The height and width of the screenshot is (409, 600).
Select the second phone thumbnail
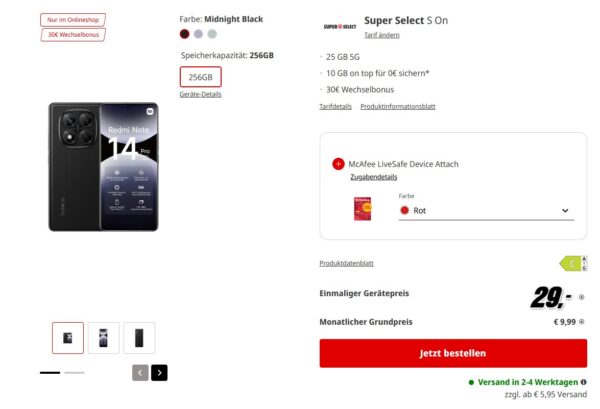point(103,337)
